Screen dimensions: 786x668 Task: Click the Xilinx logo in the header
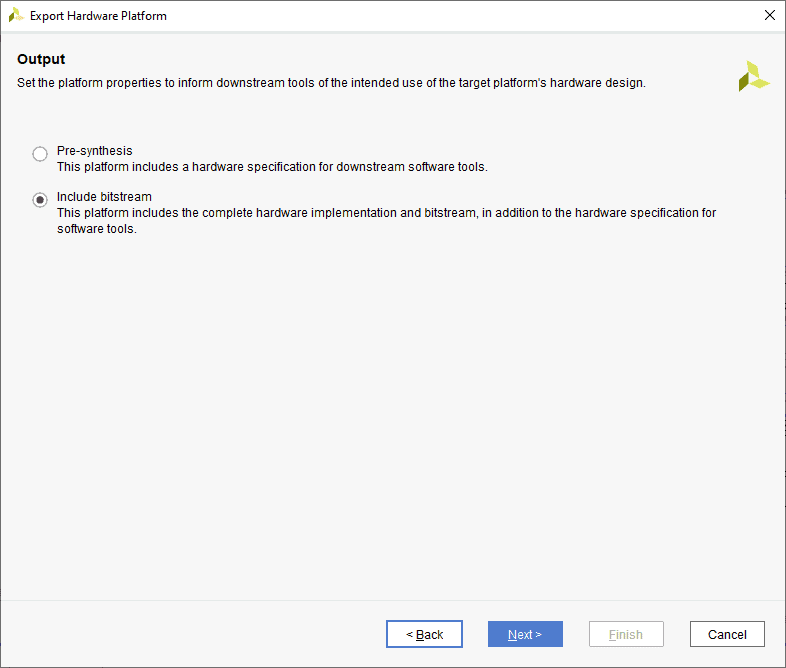pyautogui.click(x=753, y=76)
